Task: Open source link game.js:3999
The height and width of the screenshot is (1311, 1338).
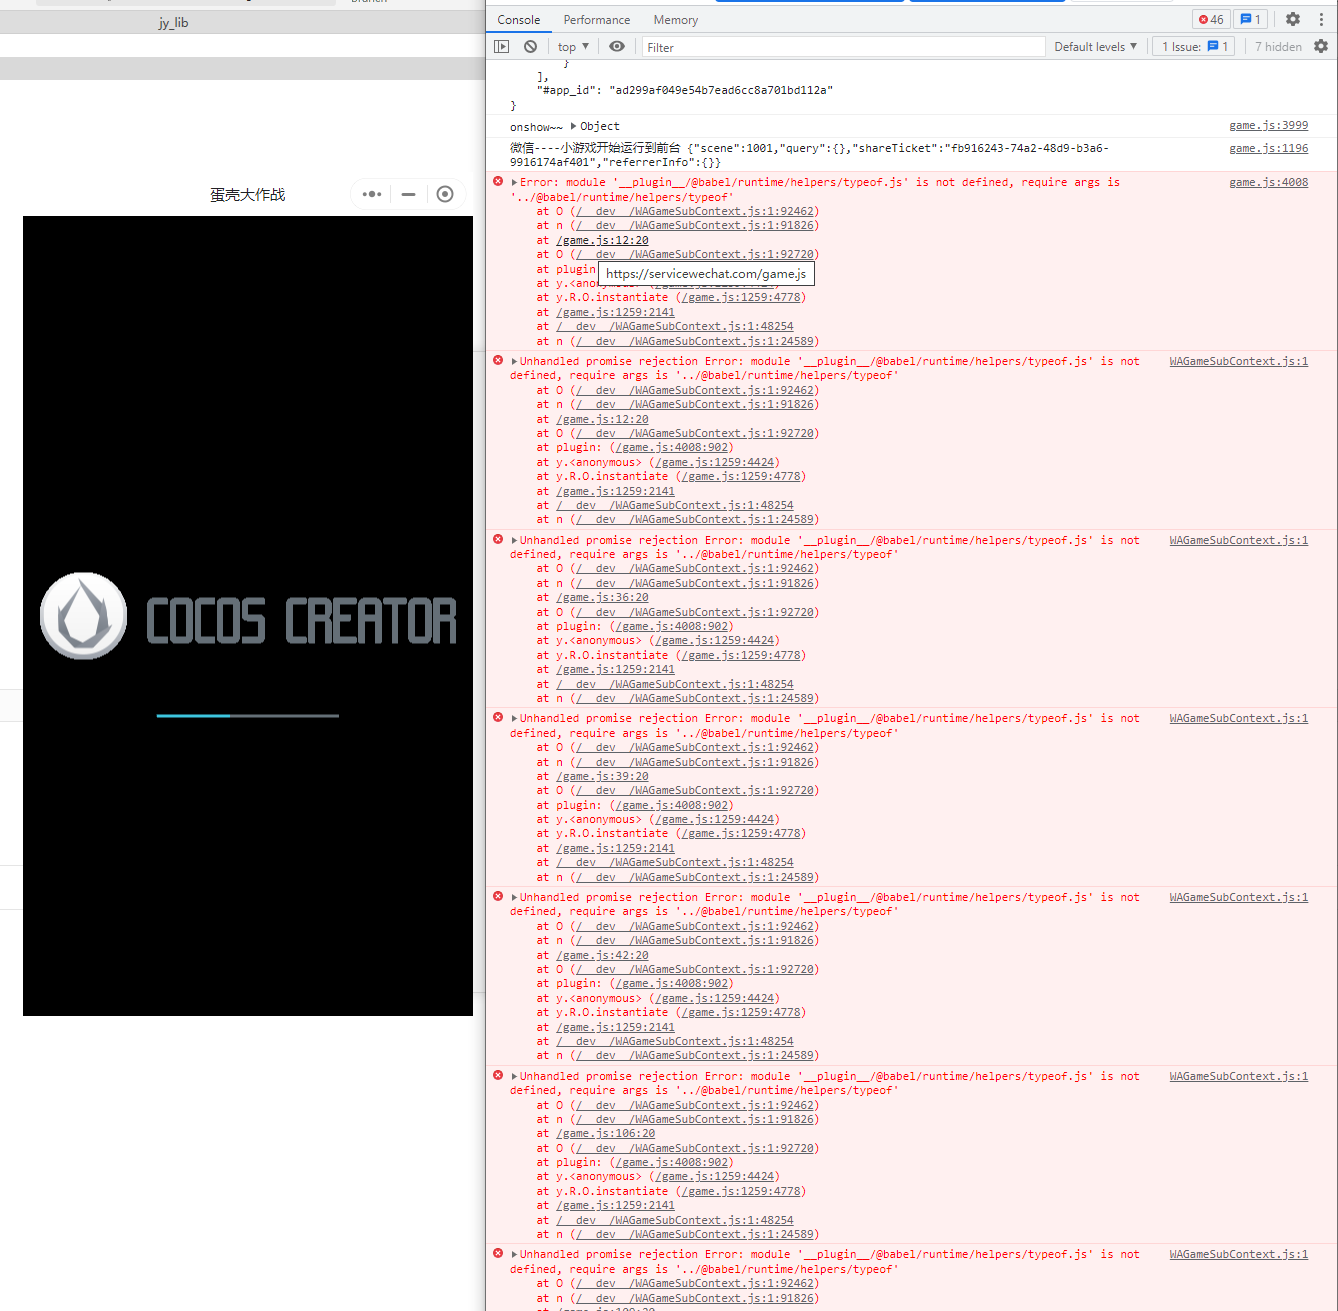Action: pyautogui.click(x=1268, y=126)
